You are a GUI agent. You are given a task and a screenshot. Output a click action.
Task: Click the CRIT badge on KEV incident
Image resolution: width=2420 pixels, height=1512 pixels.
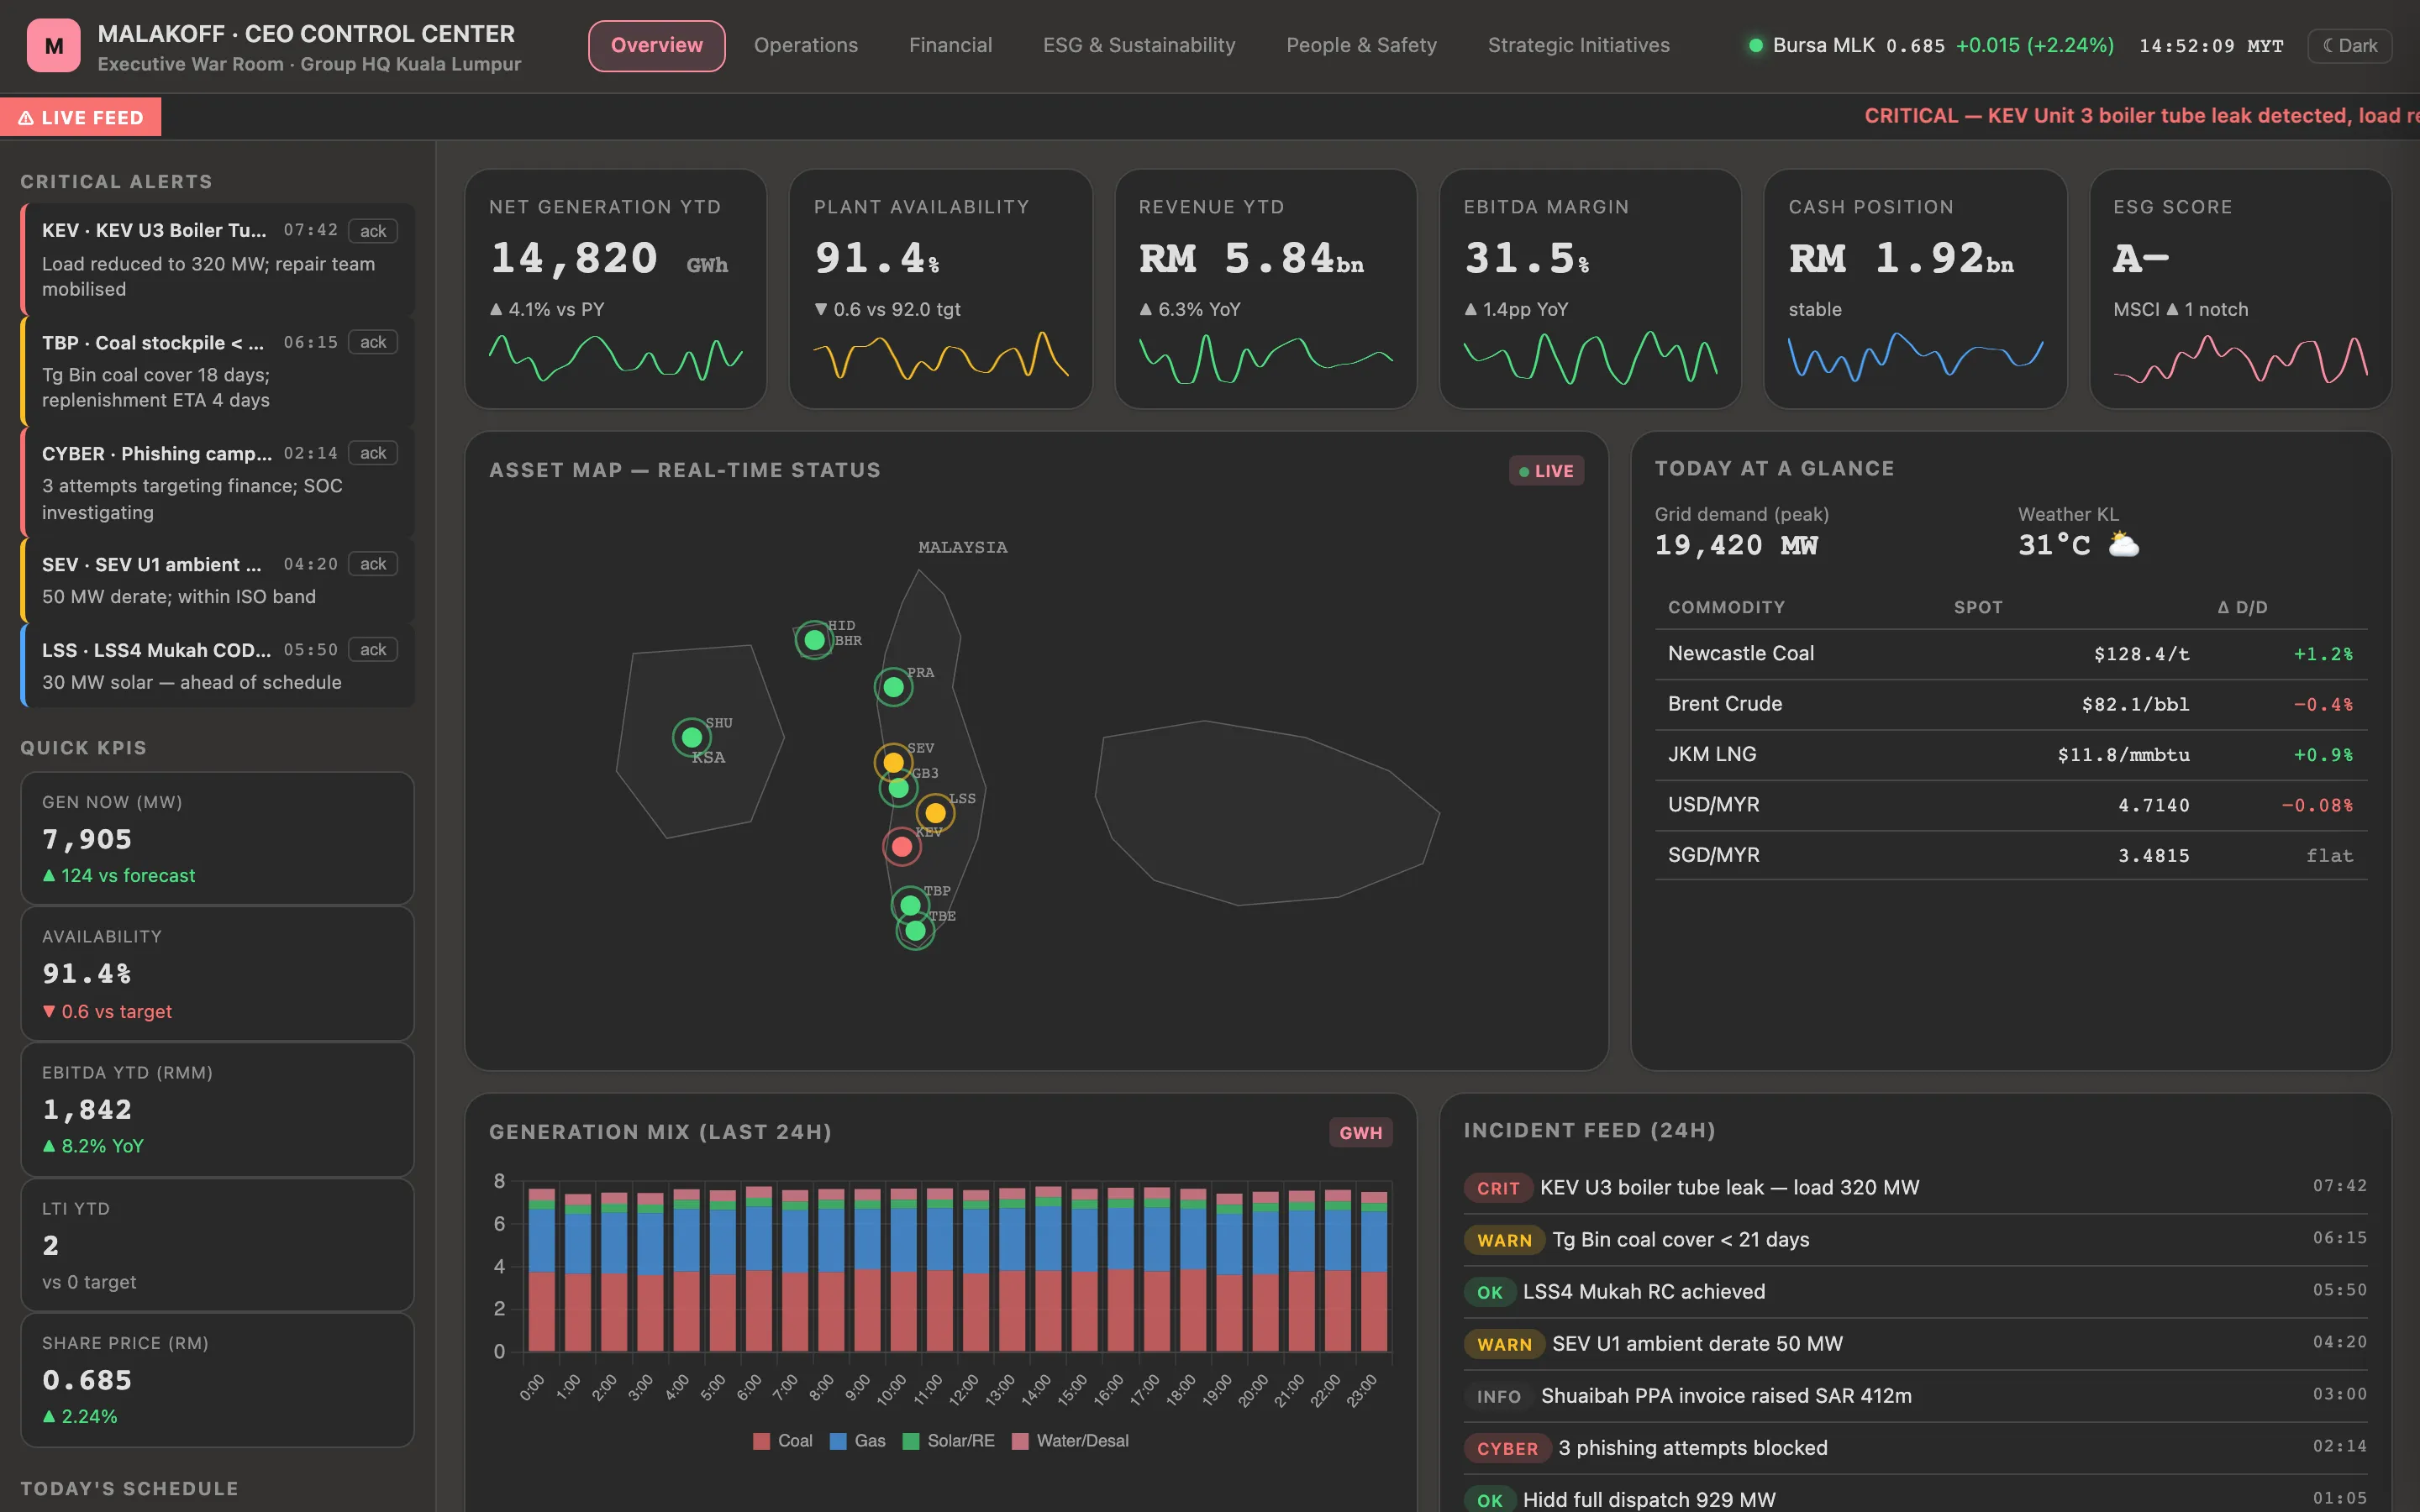coord(1497,1188)
